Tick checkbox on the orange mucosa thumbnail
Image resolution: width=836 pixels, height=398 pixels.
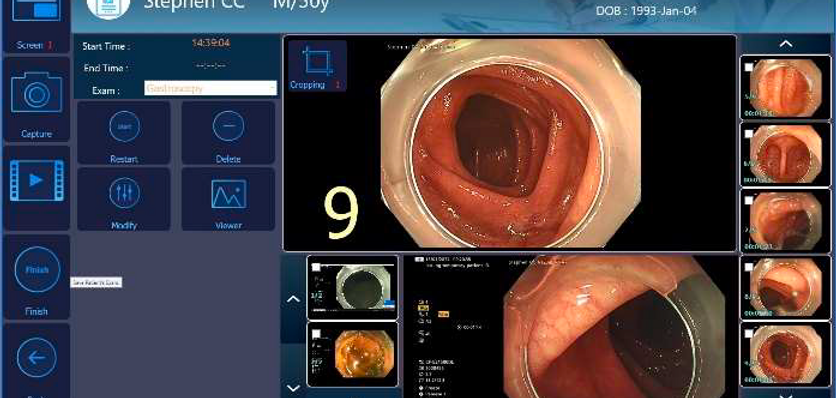[x=316, y=333]
